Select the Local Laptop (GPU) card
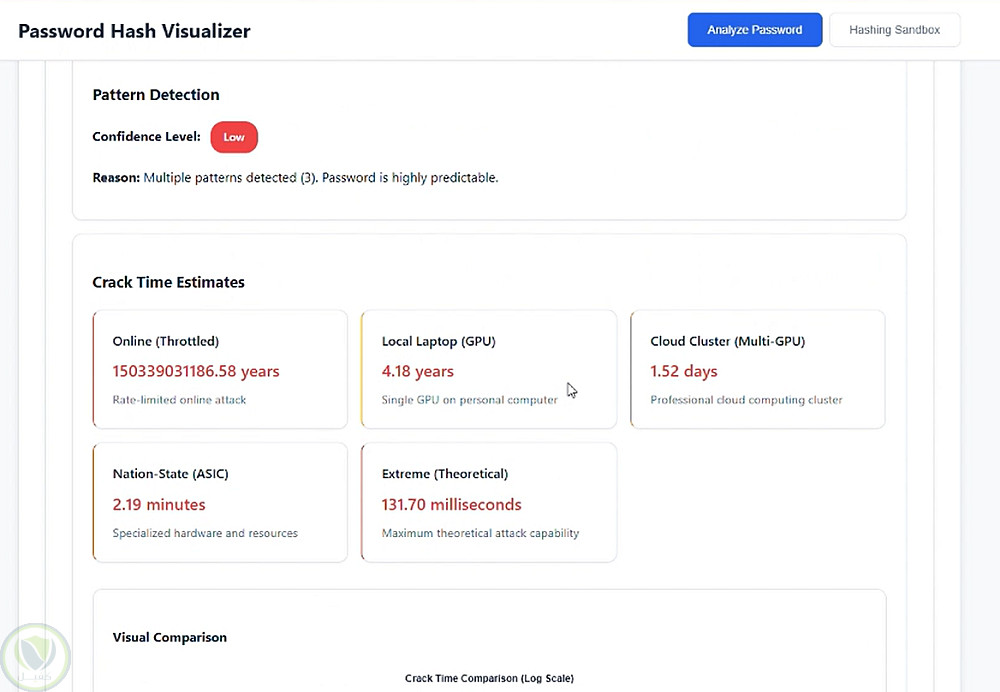This screenshot has height=692, width=1000. click(489, 369)
